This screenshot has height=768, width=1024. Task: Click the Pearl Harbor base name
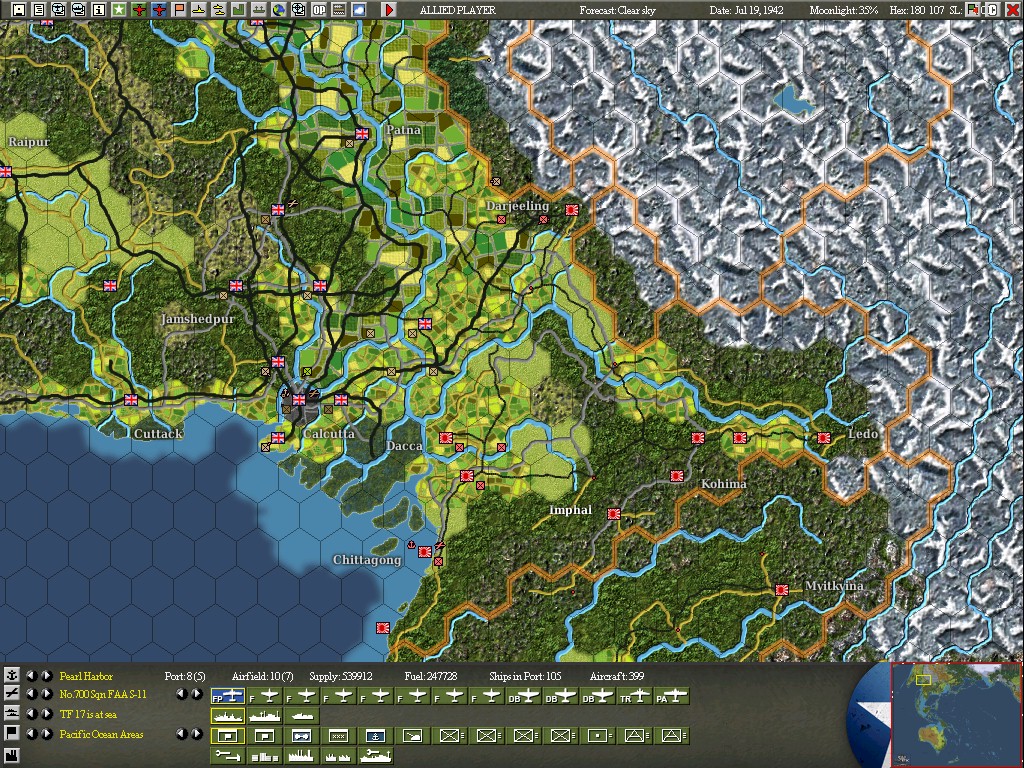click(x=86, y=676)
